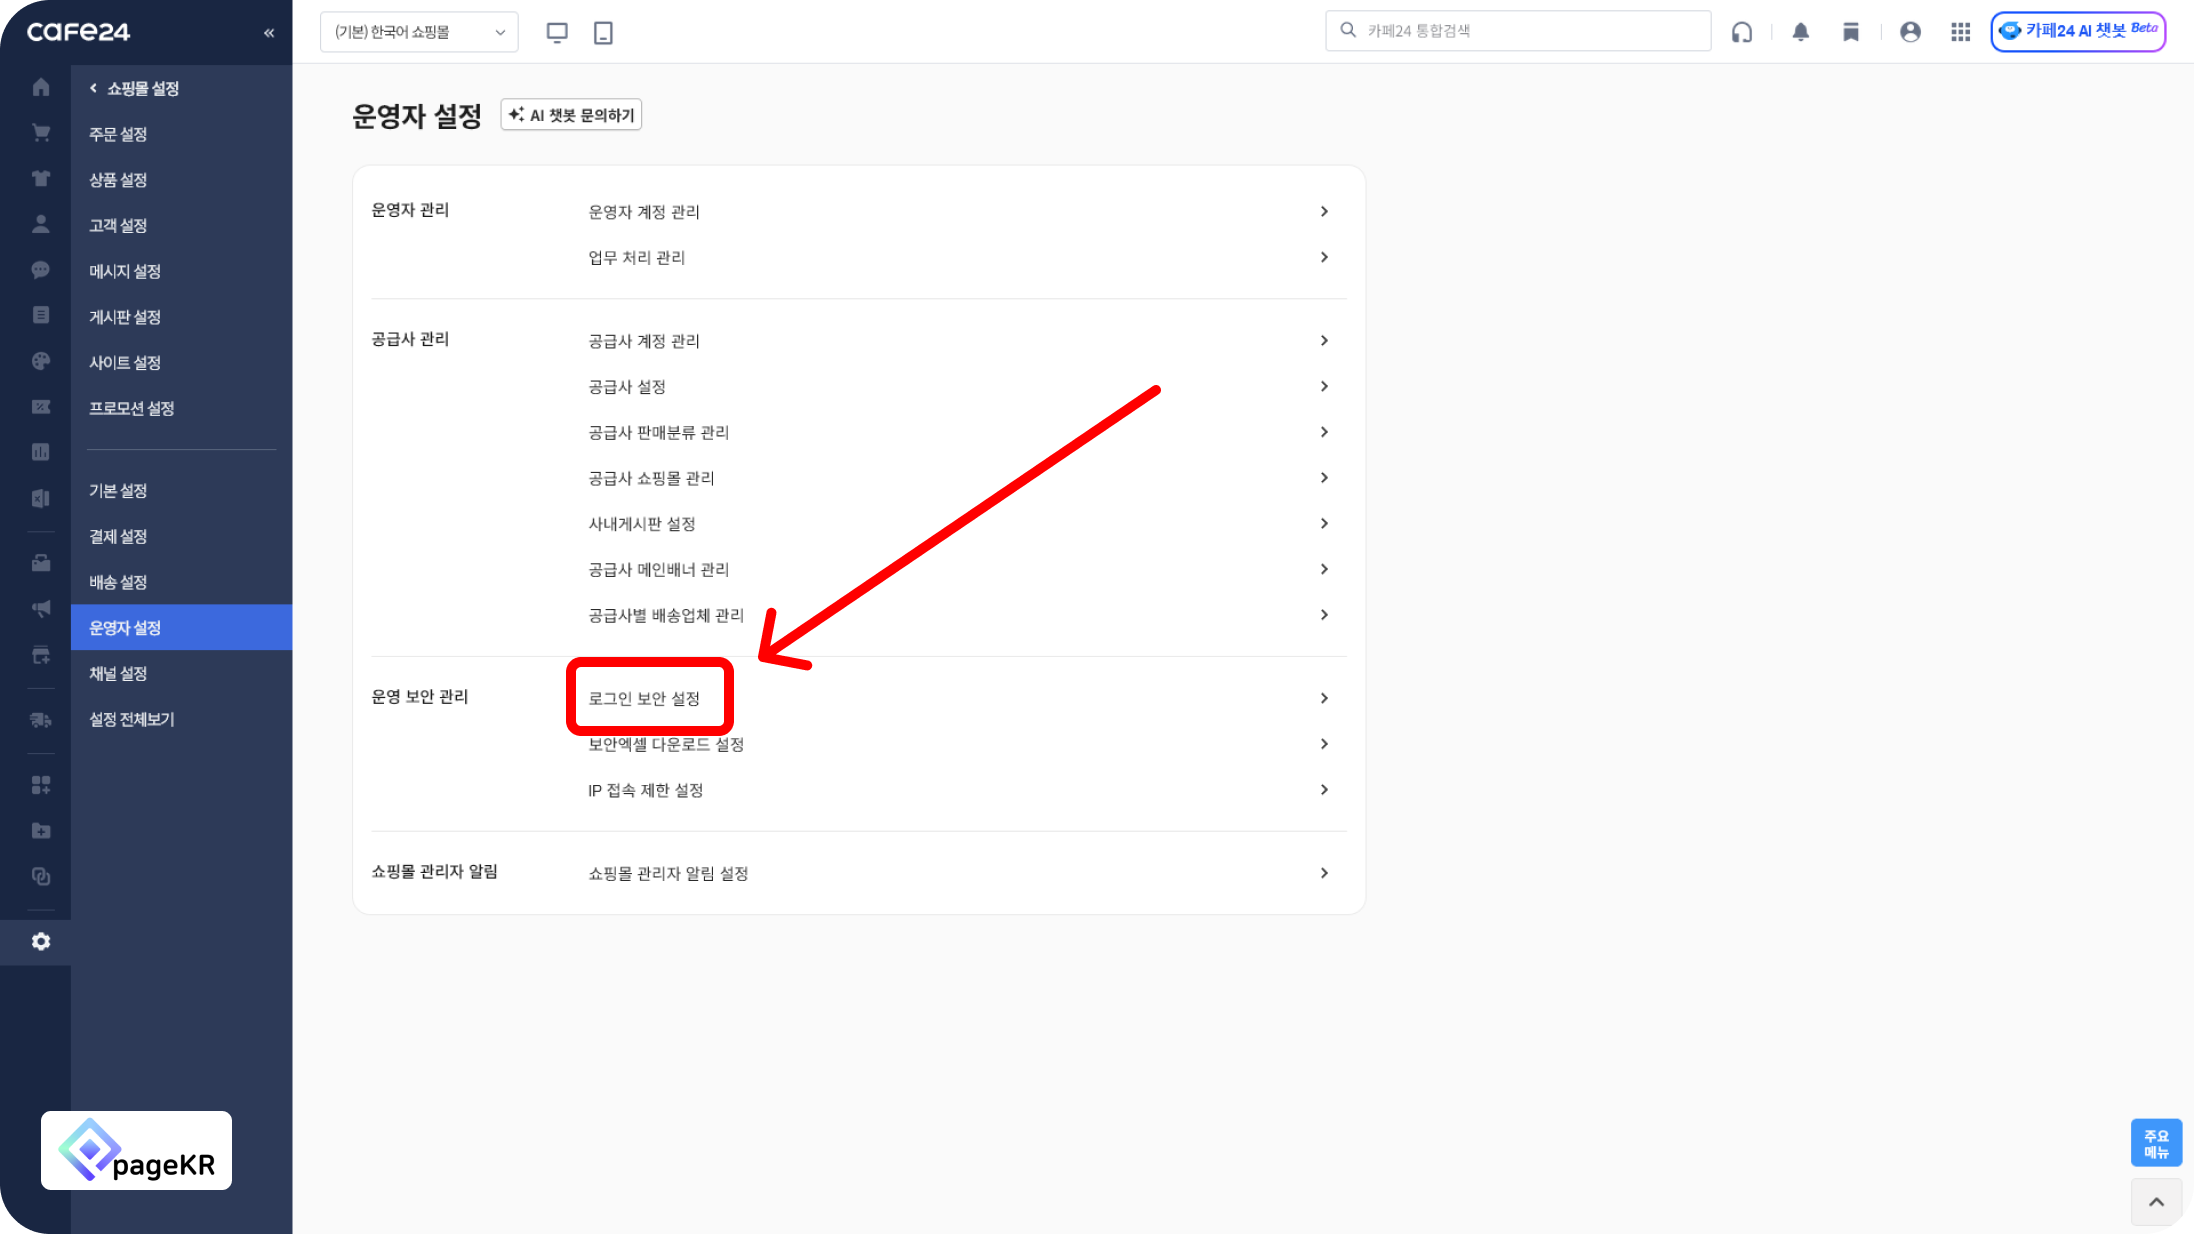
Task: Open the shopping cart orders icon
Action: 41,133
